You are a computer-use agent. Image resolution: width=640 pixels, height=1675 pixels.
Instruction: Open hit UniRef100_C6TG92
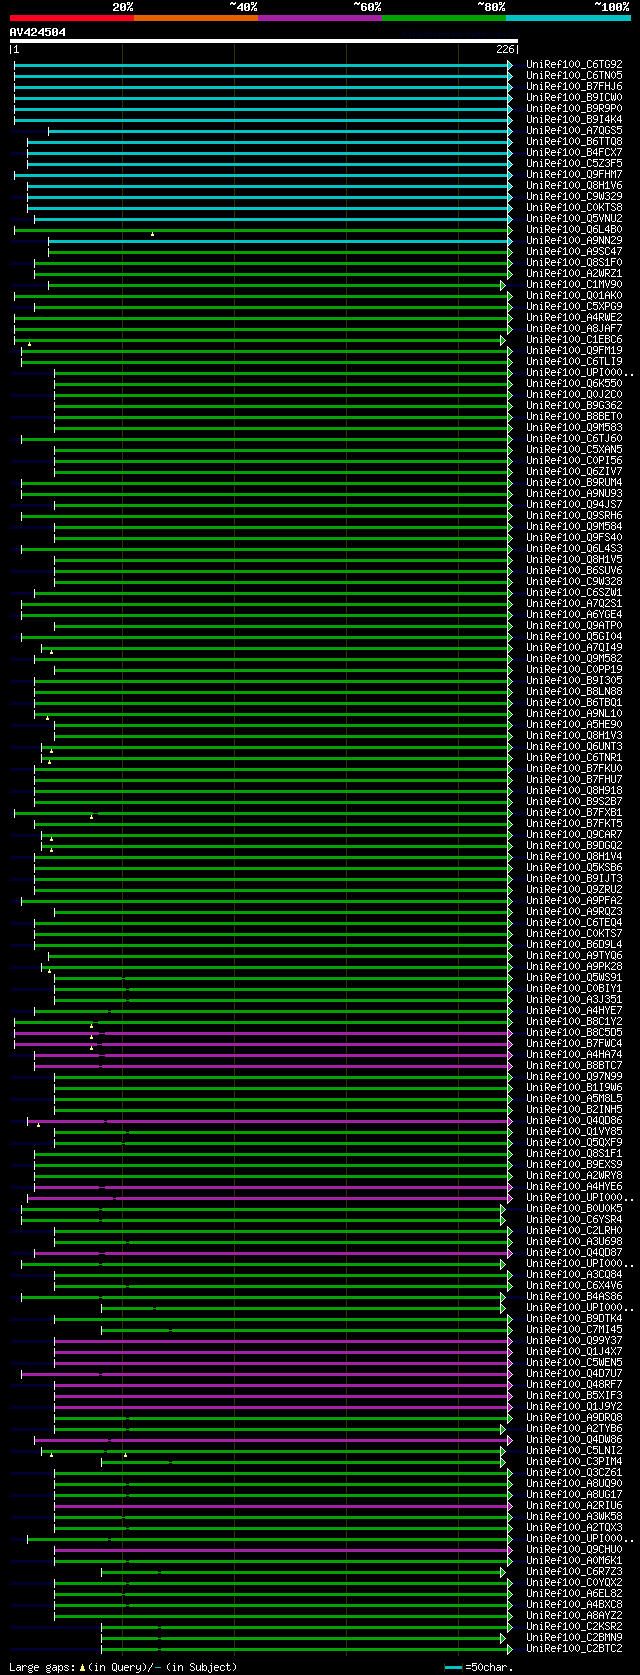[x=574, y=65]
